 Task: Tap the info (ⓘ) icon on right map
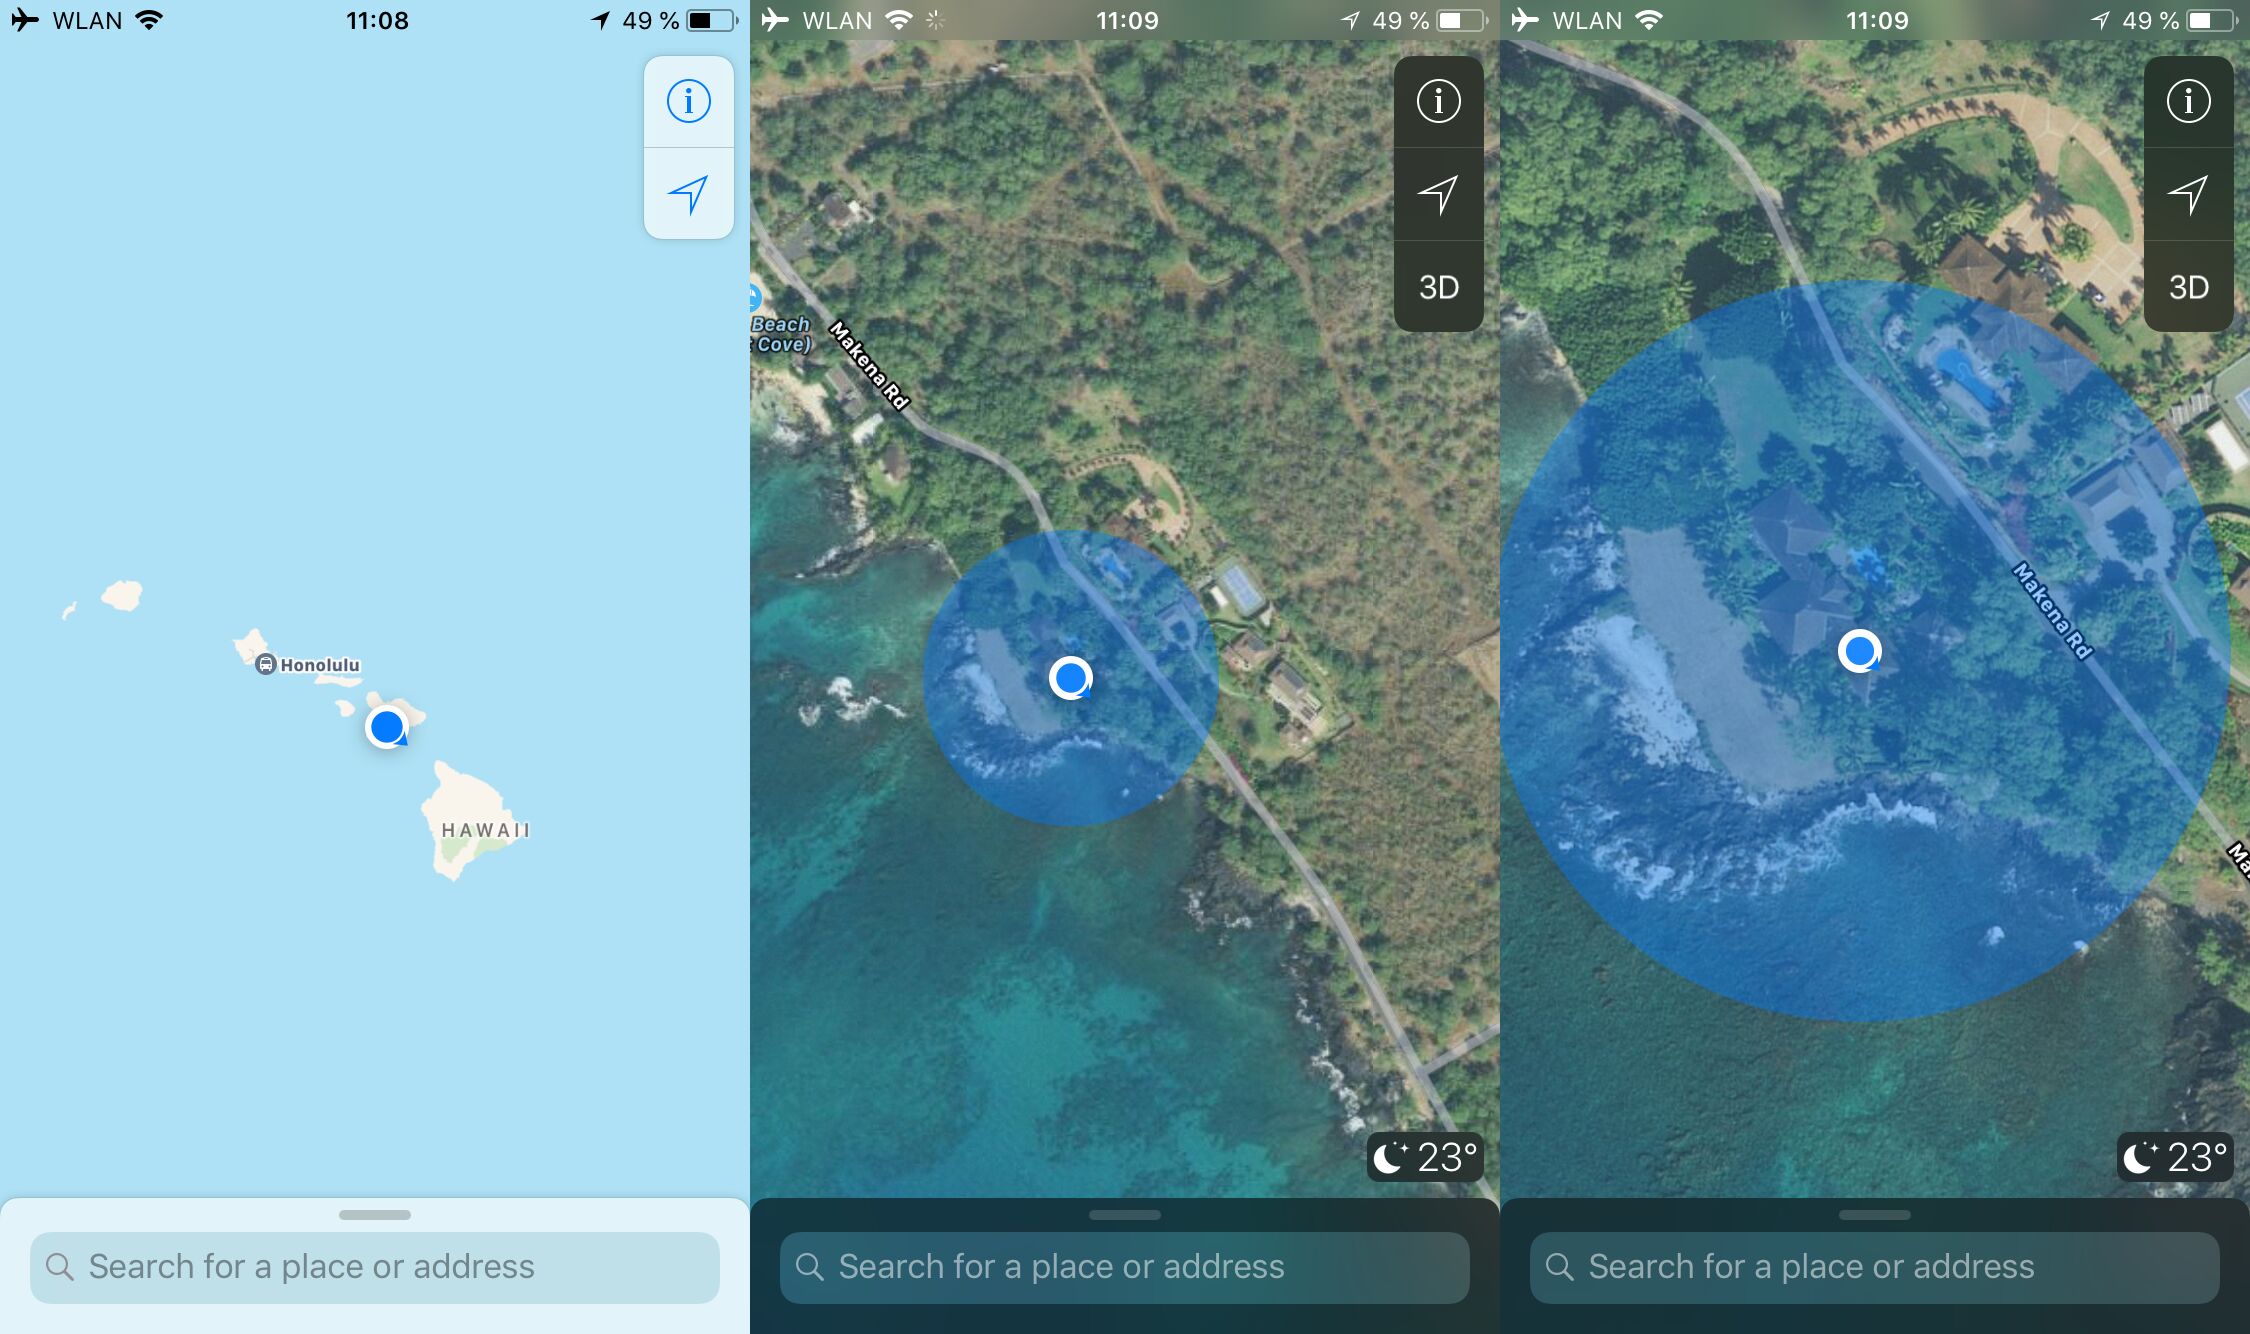point(2190,100)
